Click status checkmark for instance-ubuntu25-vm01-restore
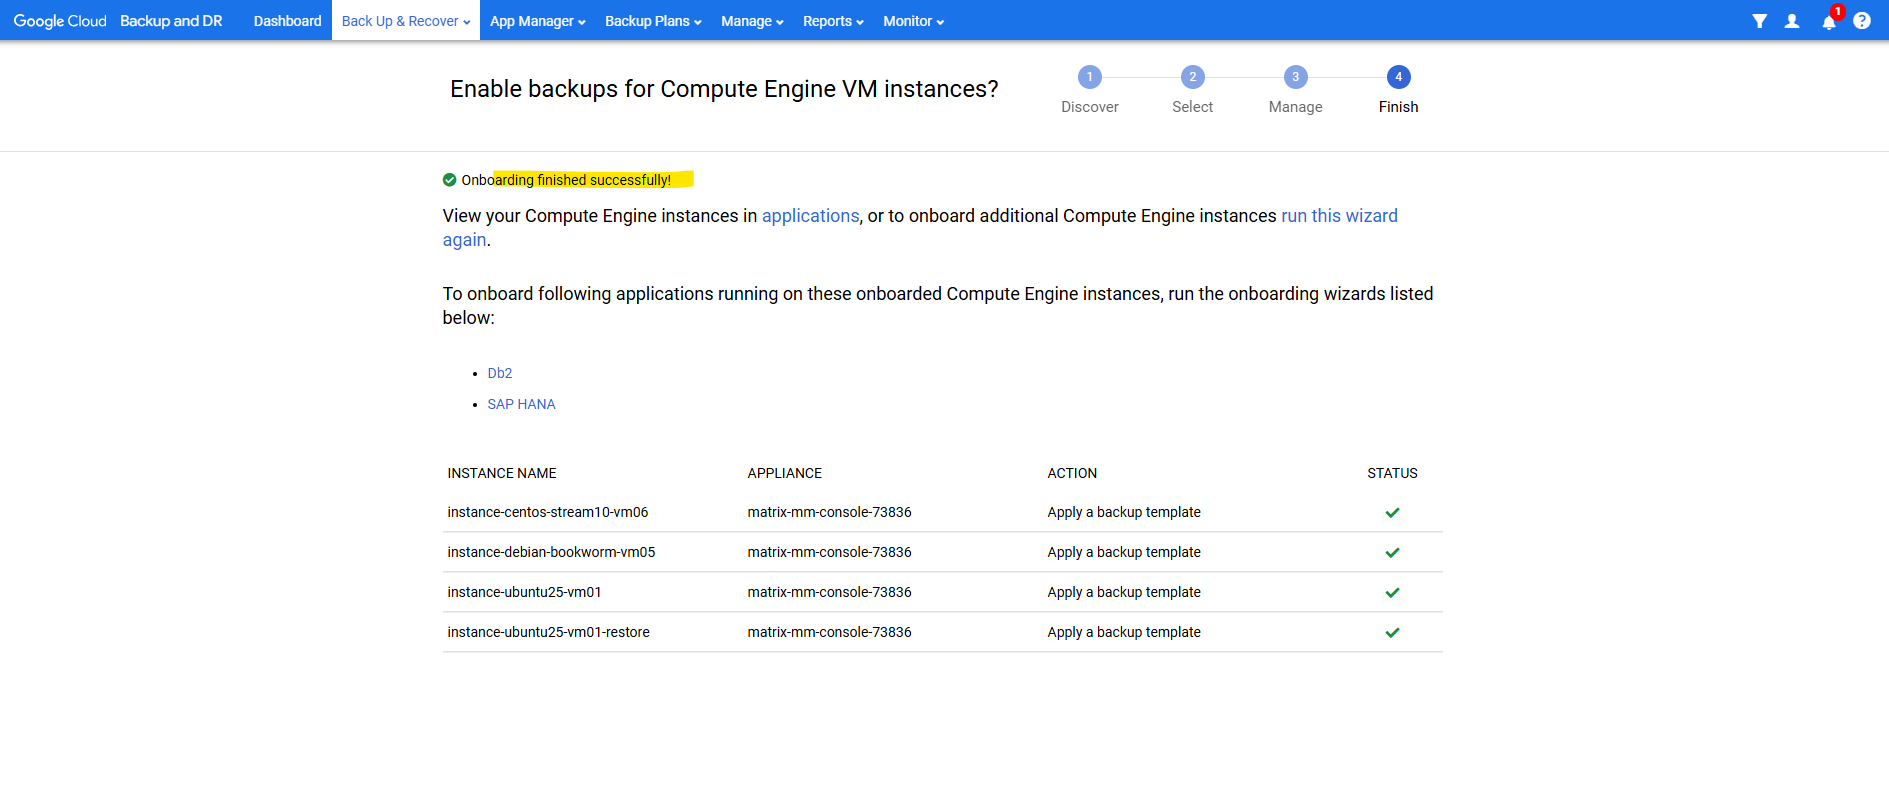Viewport: 1889px width, 794px height. [1392, 633]
